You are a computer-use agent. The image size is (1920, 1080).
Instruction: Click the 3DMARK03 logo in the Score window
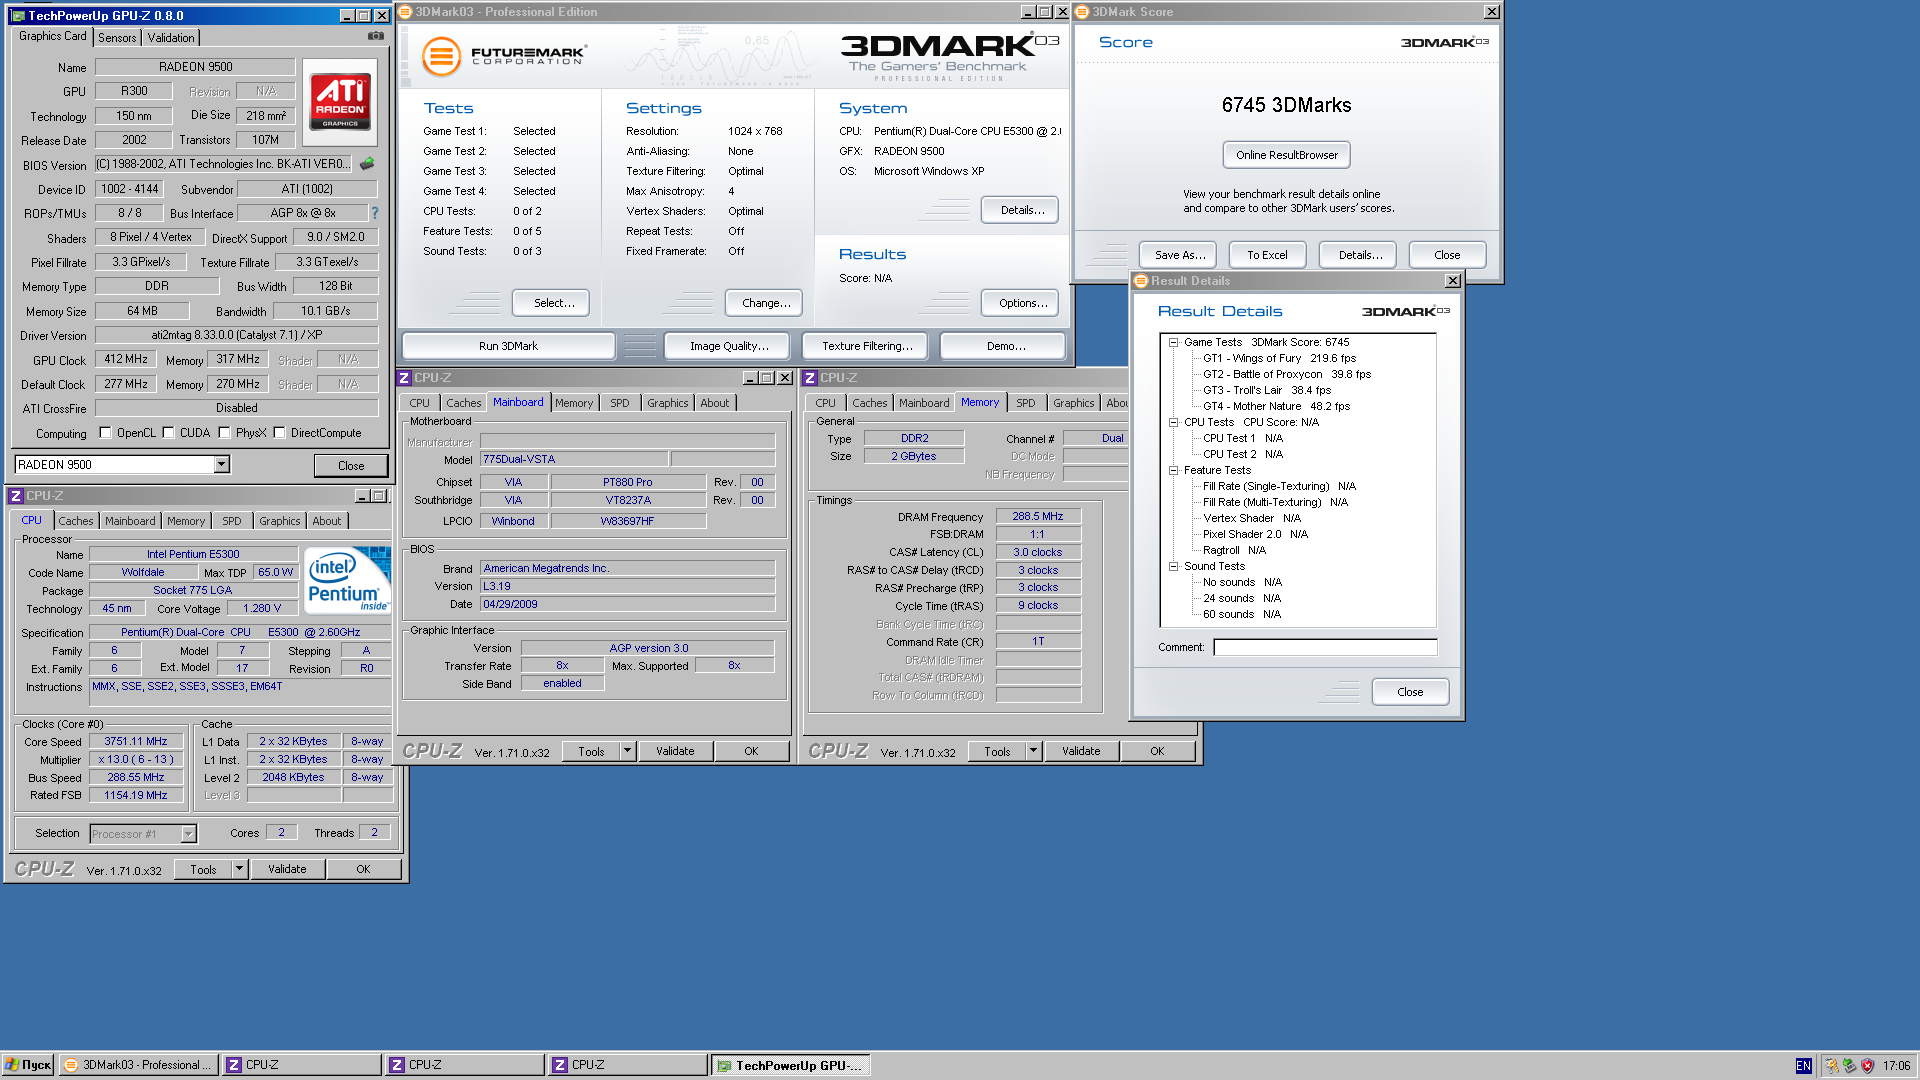click(1444, 42)
